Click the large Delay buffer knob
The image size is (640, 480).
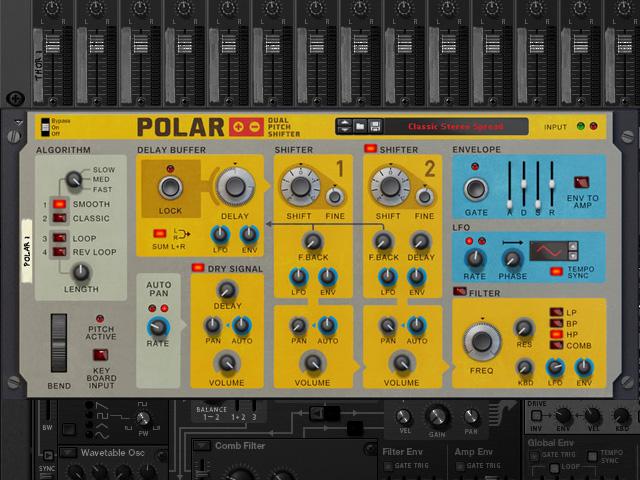tap(235, 187)
